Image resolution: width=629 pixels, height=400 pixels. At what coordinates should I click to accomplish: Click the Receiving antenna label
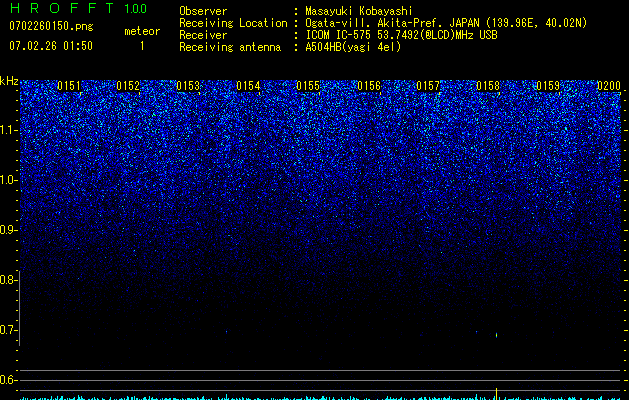[x=230, y=47]
